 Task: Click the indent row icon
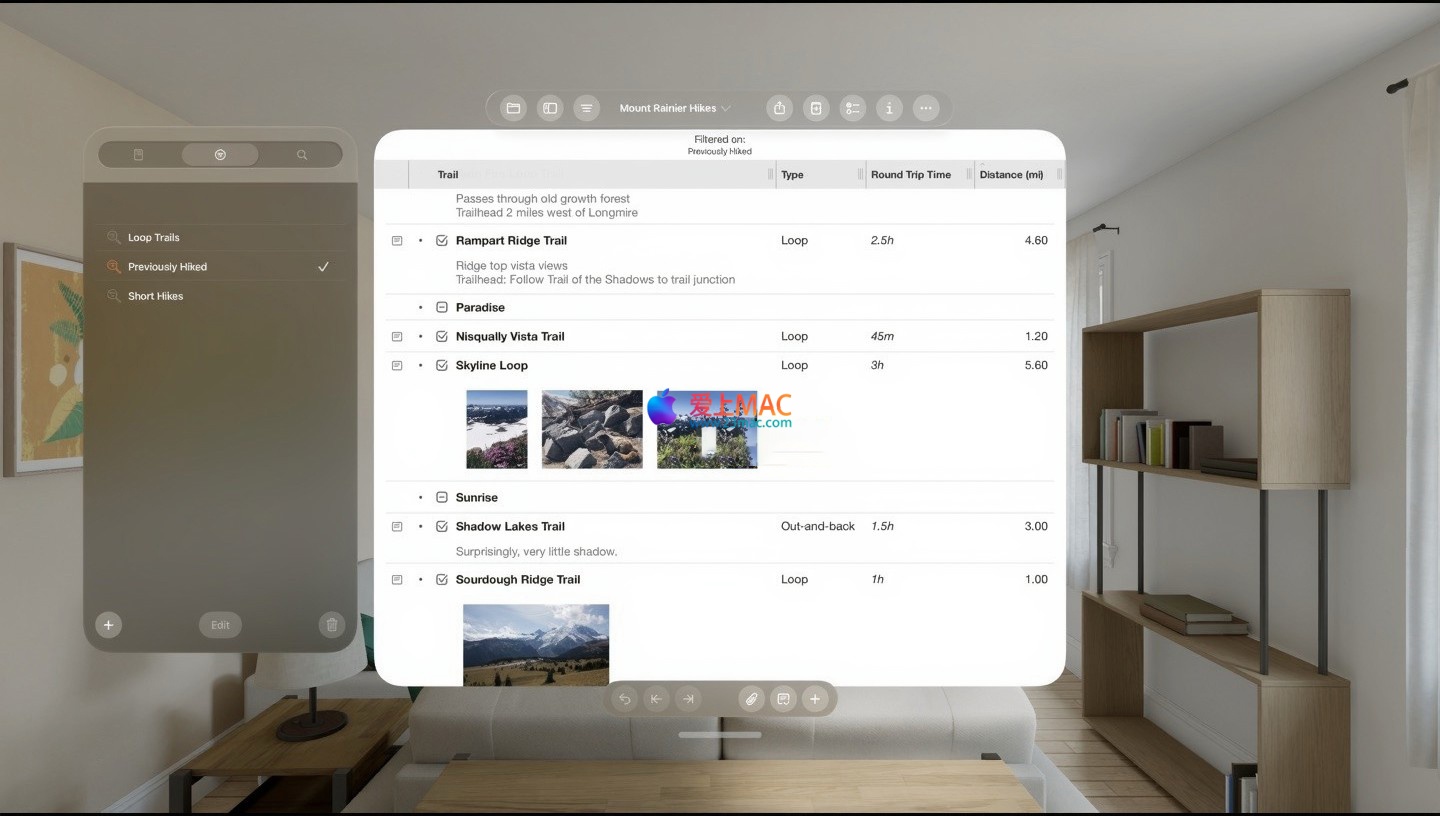(x=688, y=699)
